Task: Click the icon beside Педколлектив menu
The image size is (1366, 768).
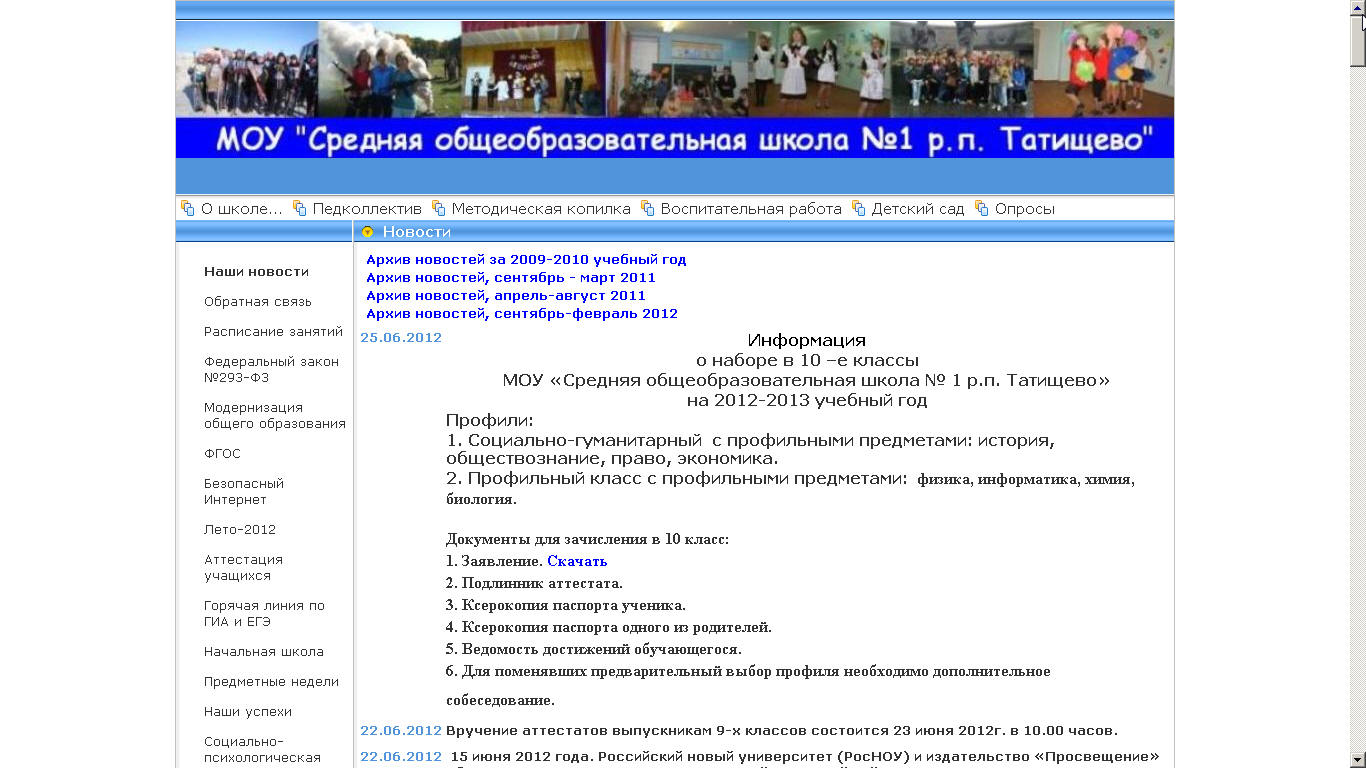Action: (x=299, y=208)
